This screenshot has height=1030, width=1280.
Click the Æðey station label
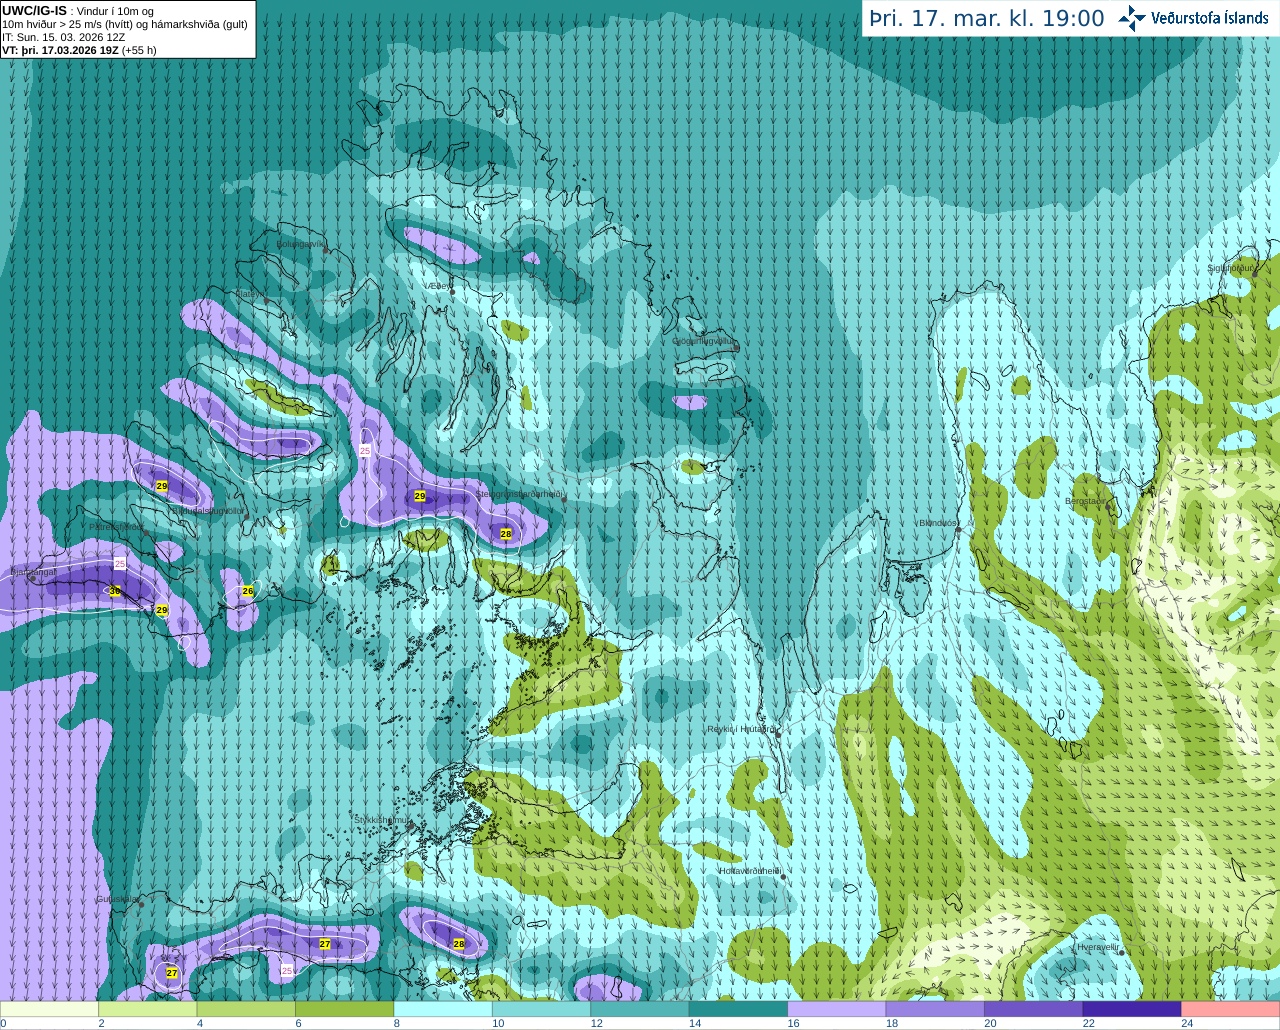point(437,286)
